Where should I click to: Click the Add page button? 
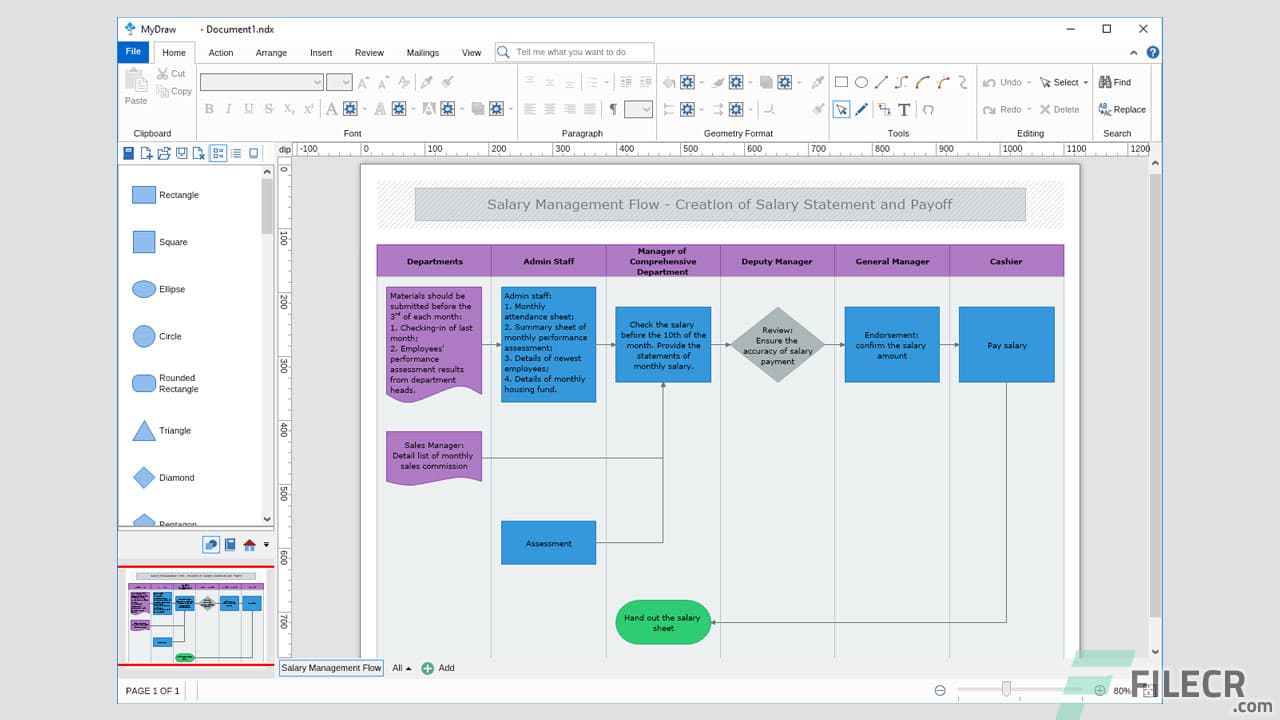pos(438,668)
